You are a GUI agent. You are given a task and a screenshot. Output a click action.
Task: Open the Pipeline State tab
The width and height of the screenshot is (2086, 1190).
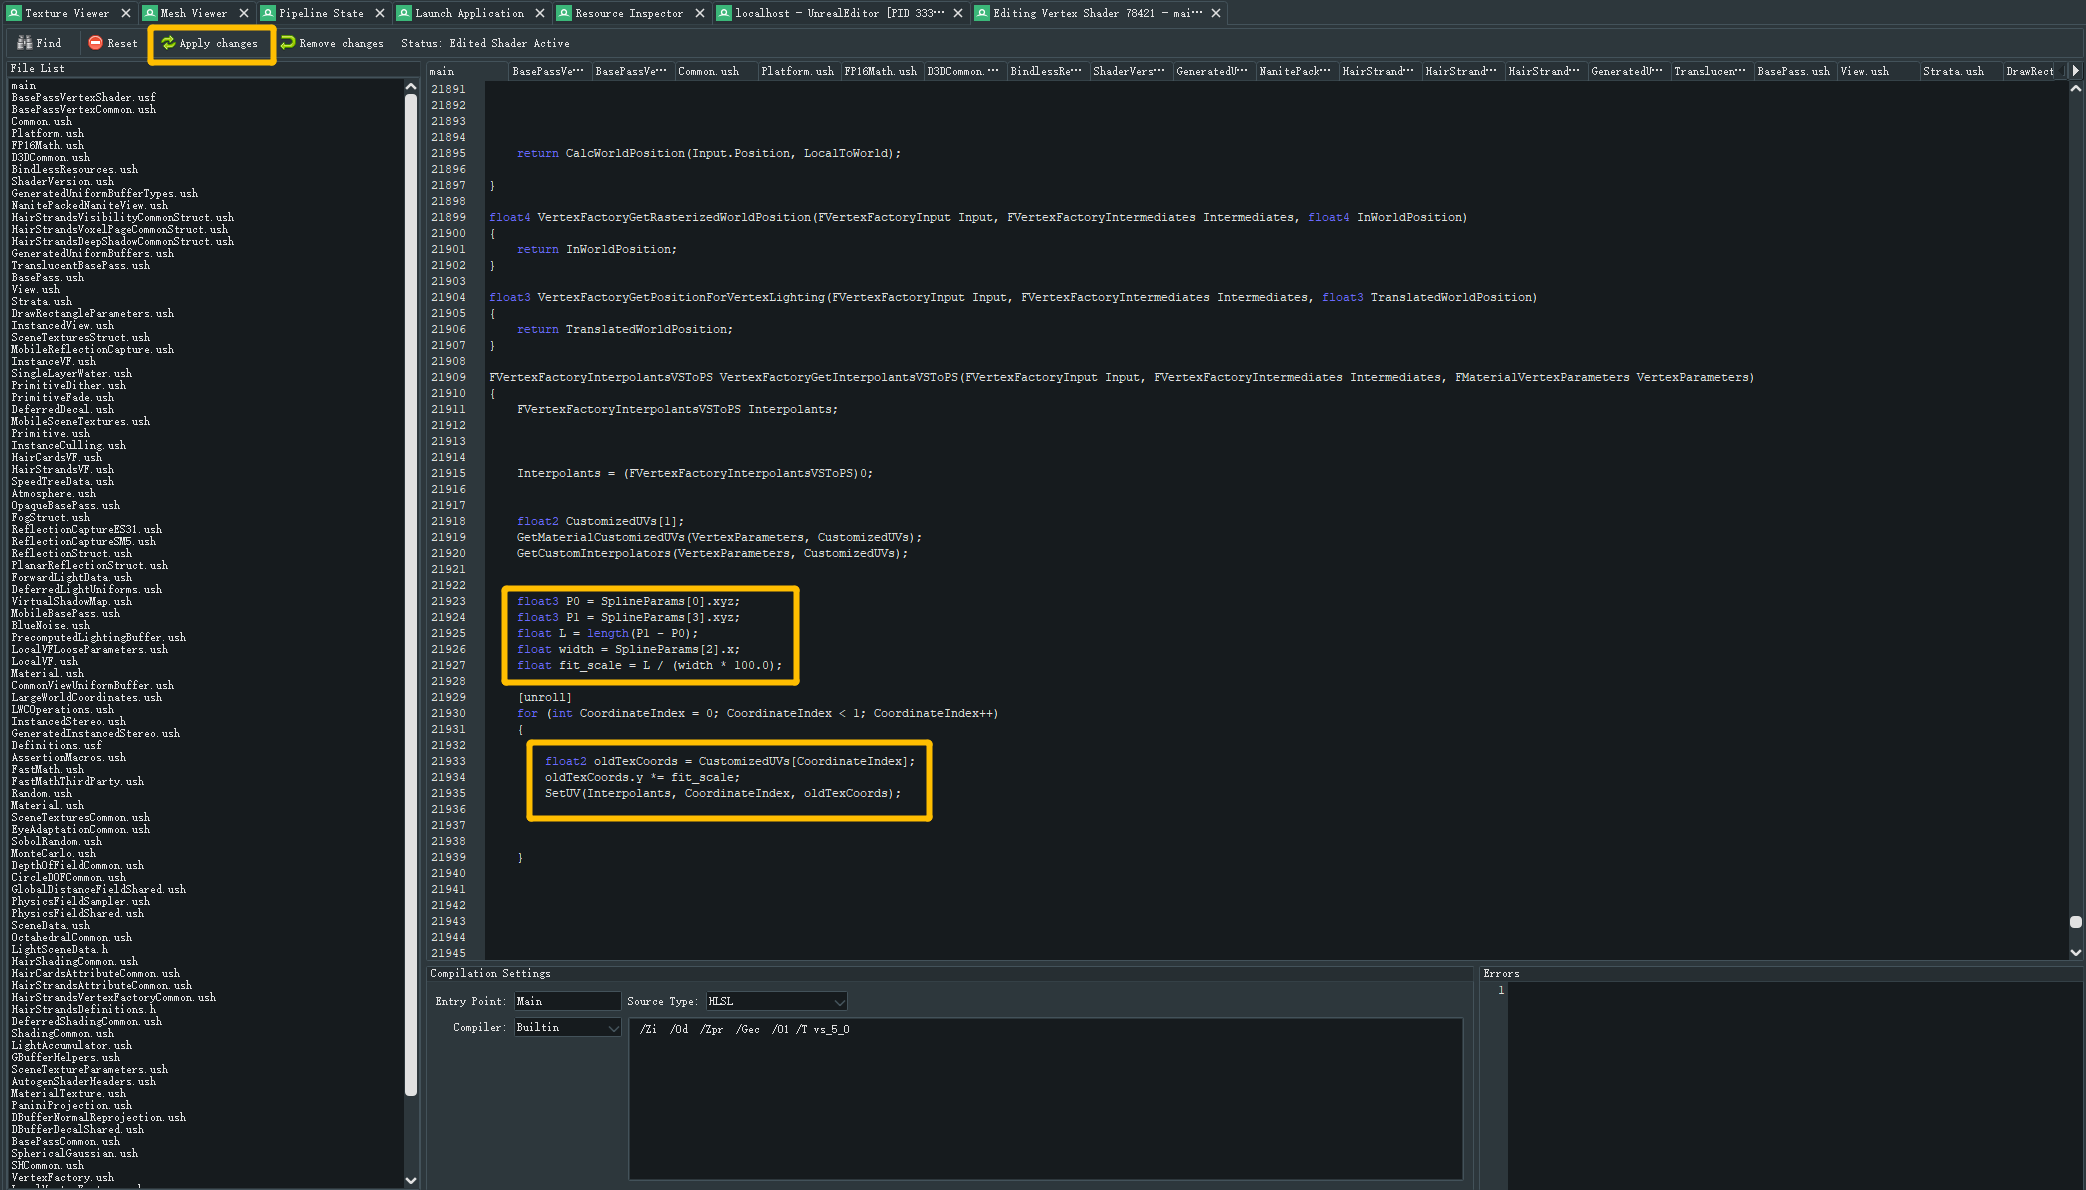click(x=320, y=13)
